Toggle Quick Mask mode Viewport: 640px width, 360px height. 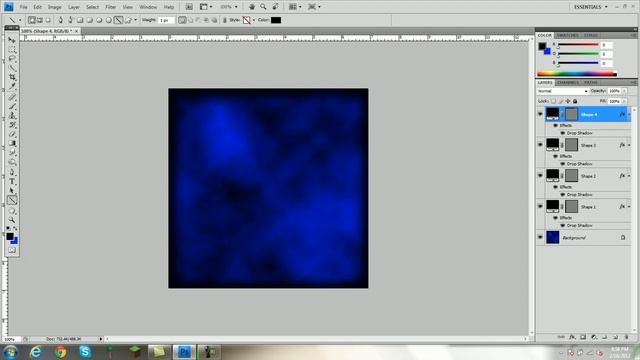tap(12, 250)
